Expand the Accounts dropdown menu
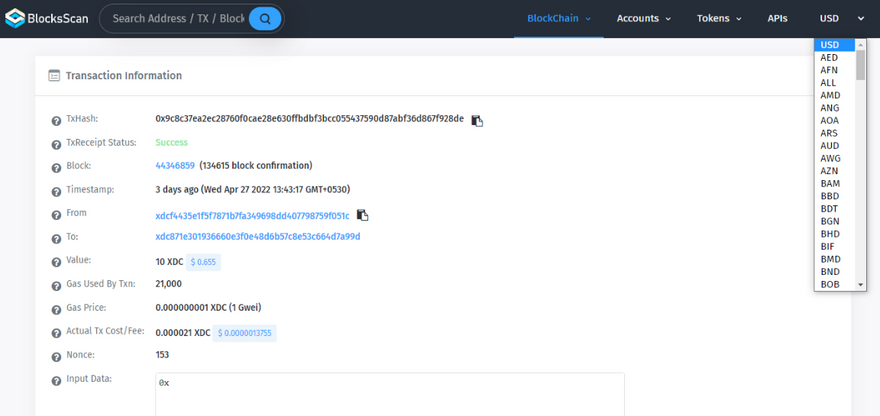Image resolution: width=880 pixels, height=416 pixels. (643, 19)
